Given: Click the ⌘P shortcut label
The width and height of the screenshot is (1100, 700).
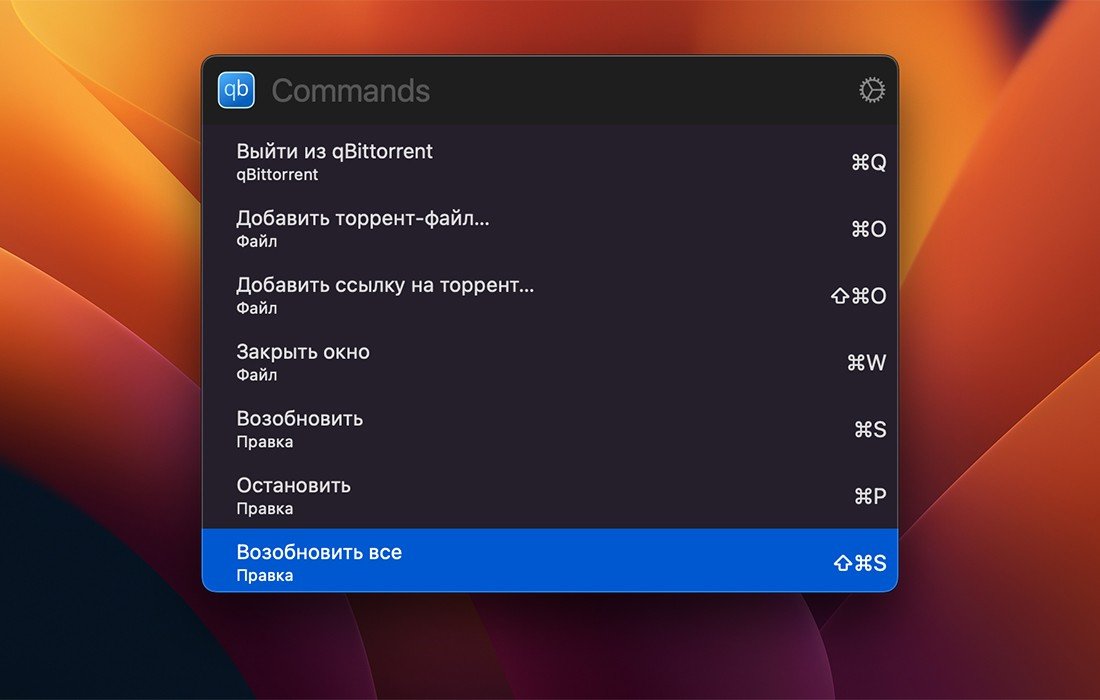Looking at the screenshot, I should point(870,496).
